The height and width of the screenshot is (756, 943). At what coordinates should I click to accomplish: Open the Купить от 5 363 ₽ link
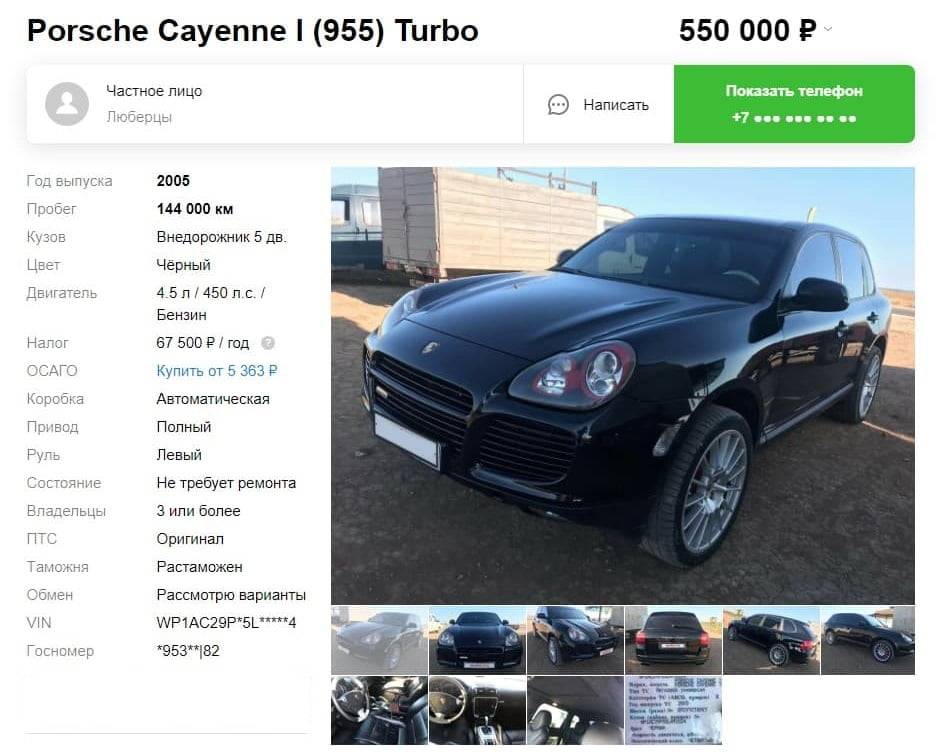(x=217, y=371)
